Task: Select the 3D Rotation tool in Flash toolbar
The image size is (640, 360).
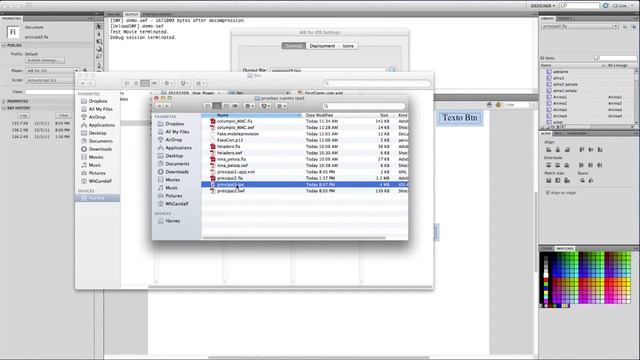Action: pyautogui.click(x=99, y=49)
